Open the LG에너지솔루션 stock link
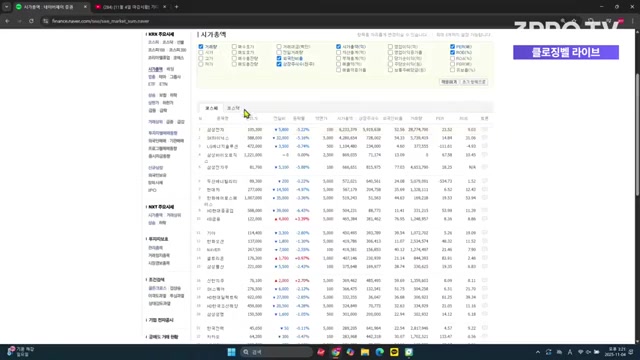Image resolution: width=640 pixels, height=360 pixels. coord(222,146)
